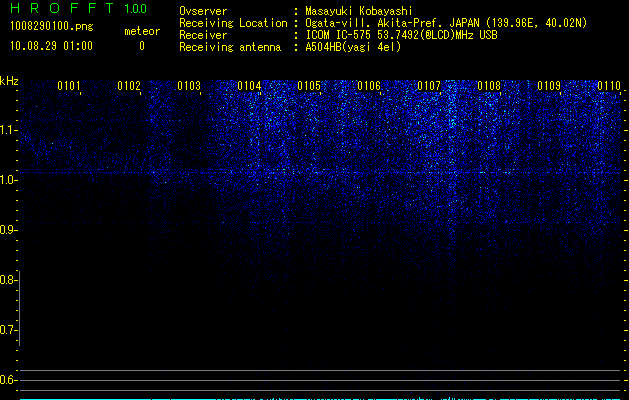Click time marker 0109

coord(549,86)
